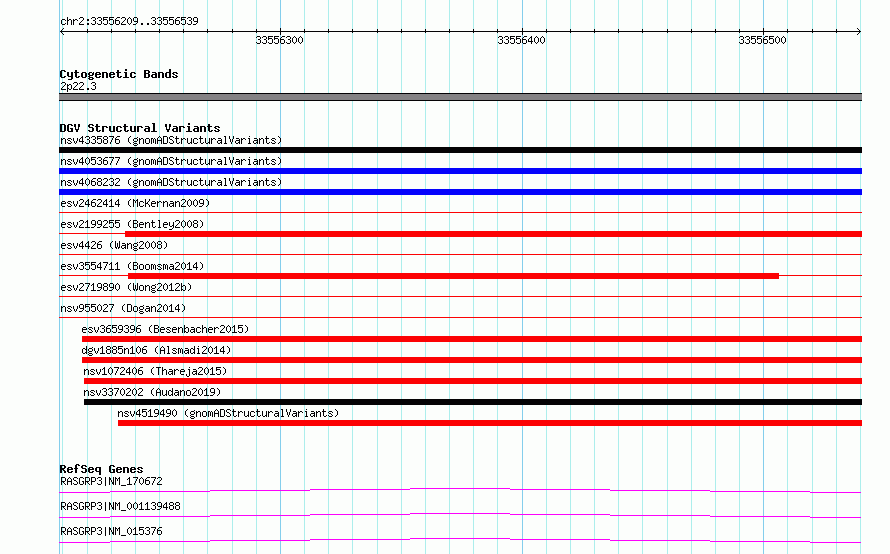Image resolution: width=890 pixels, height=554 pixels.
Task: Click the blue bar of nsv4053677
Action: 460,171
